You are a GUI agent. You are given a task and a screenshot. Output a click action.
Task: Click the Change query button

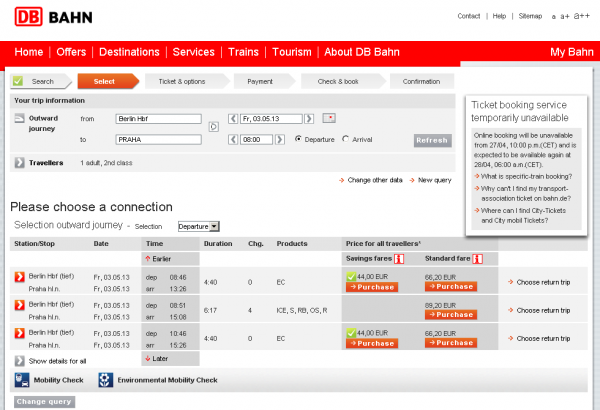[x=44, y=402]
